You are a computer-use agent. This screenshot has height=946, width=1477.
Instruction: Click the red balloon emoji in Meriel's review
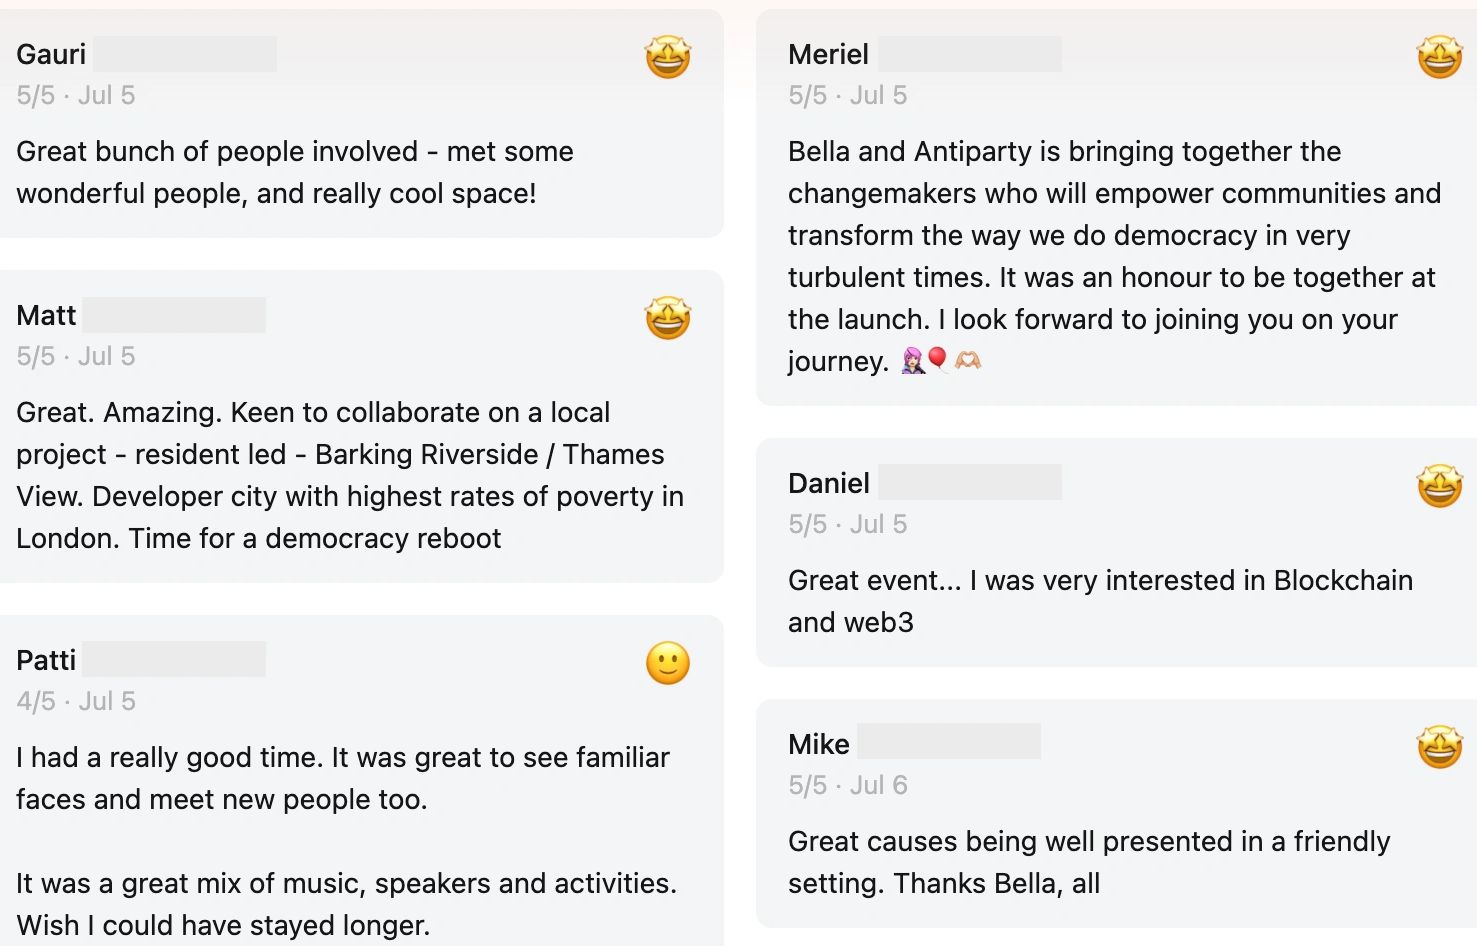click(937, 359)
